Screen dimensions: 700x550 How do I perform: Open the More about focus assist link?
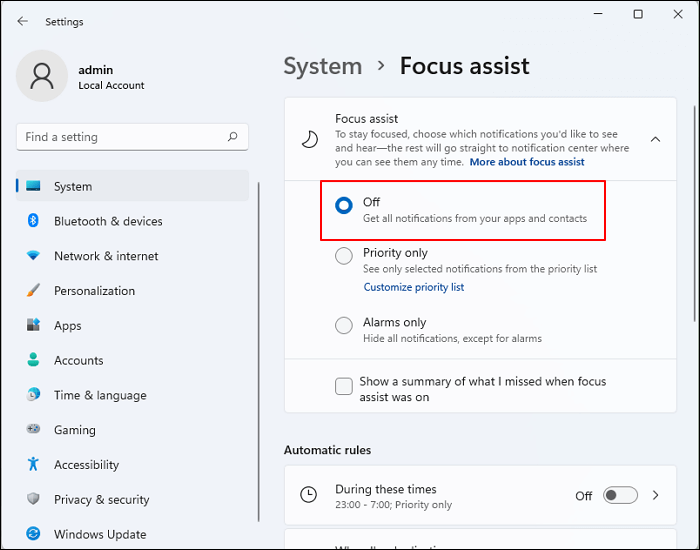coord(527,162)
